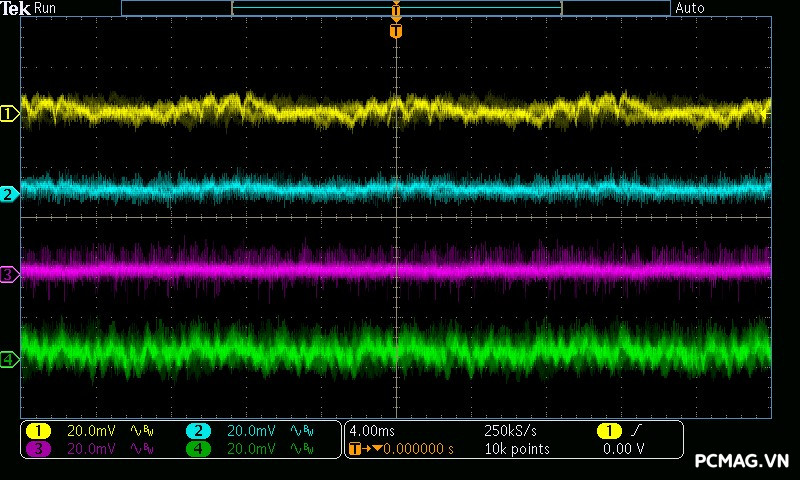Select channel 1 ground marker on left edge
Screen dimensions: 800x480
tap(9, 113)
